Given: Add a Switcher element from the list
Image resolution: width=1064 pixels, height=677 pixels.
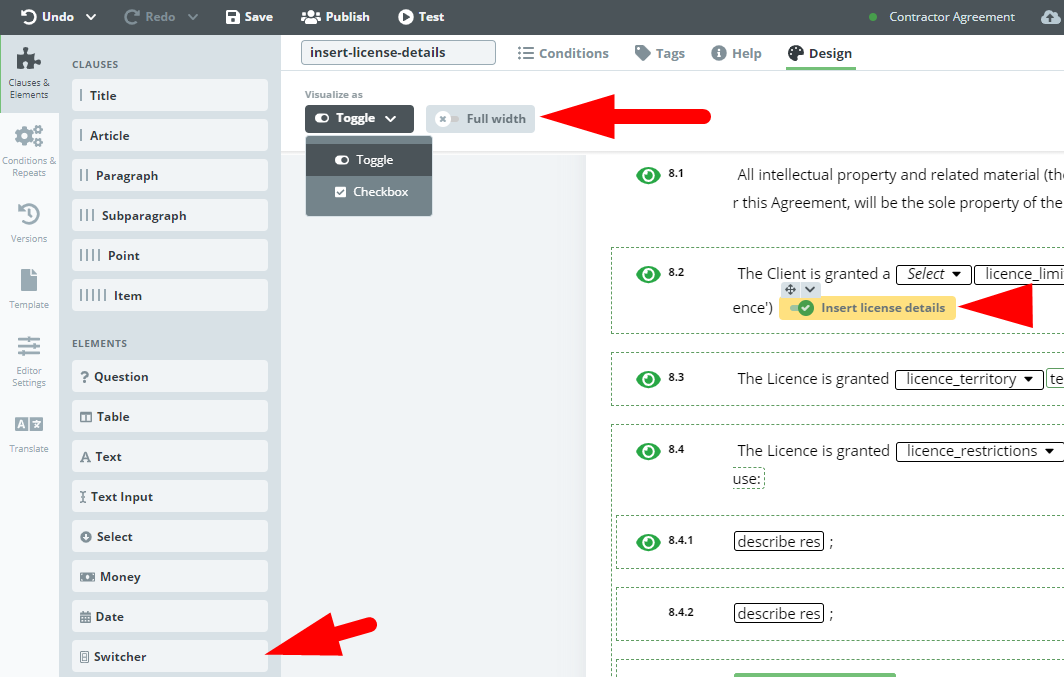Looking at the screenshot, I should click(170, 657).
